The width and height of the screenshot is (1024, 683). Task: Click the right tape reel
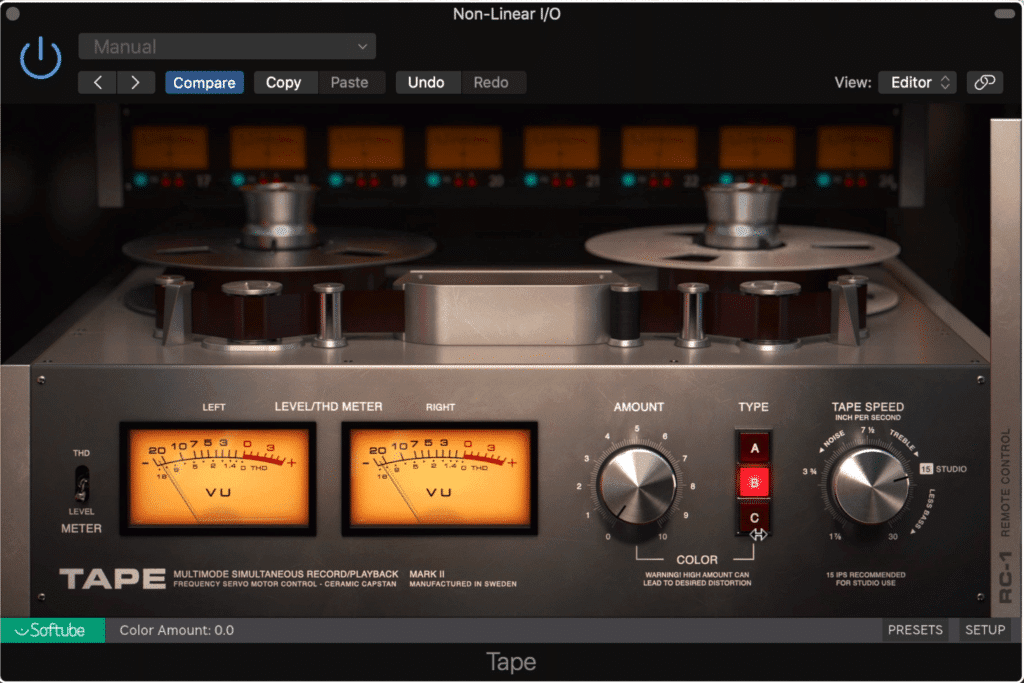742,245
